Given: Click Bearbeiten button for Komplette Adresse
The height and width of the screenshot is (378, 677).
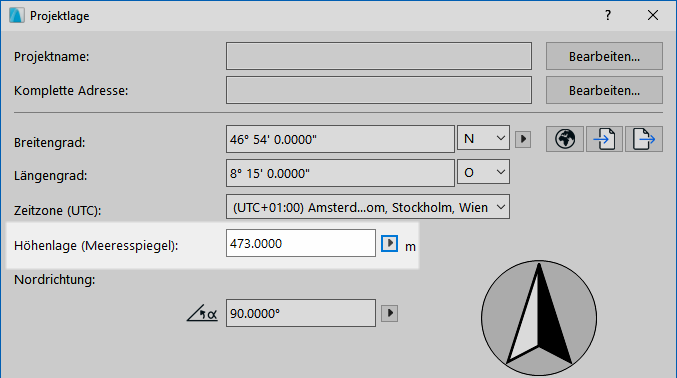Looking at the screenshot, I should pos(604,90).
